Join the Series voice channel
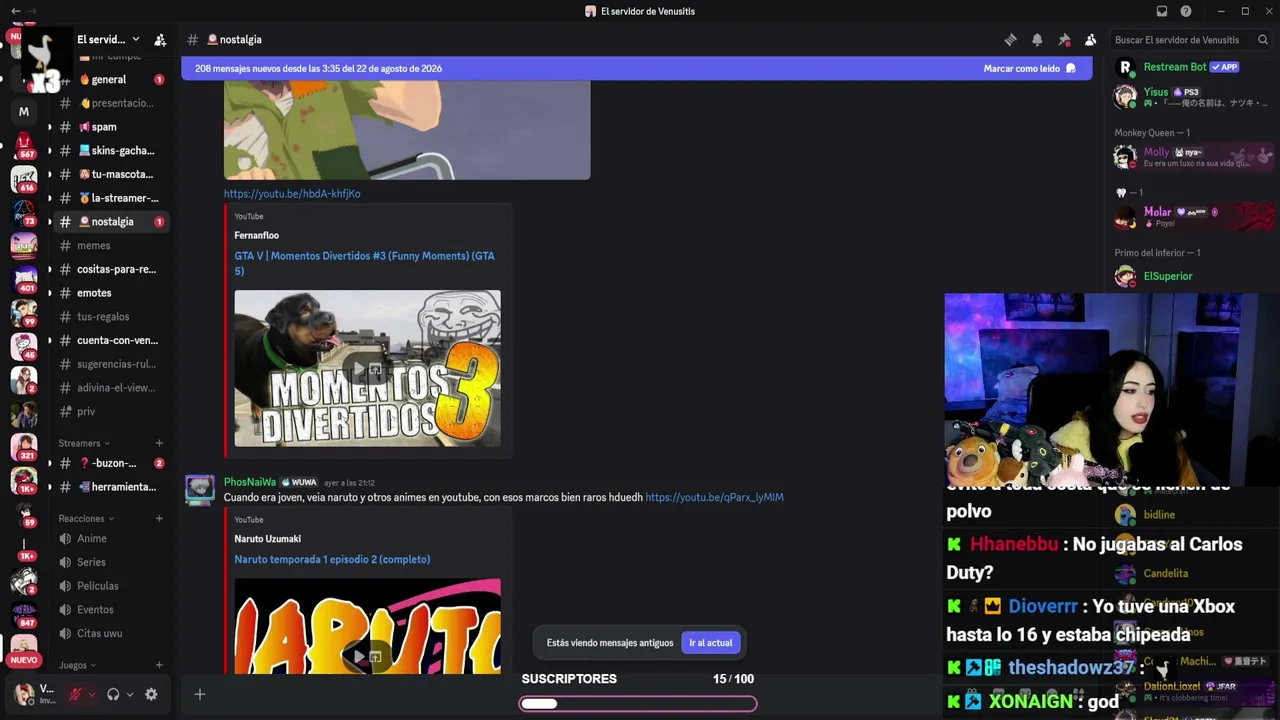Viewport: 1280px width, 720px height. pos(111,562)
